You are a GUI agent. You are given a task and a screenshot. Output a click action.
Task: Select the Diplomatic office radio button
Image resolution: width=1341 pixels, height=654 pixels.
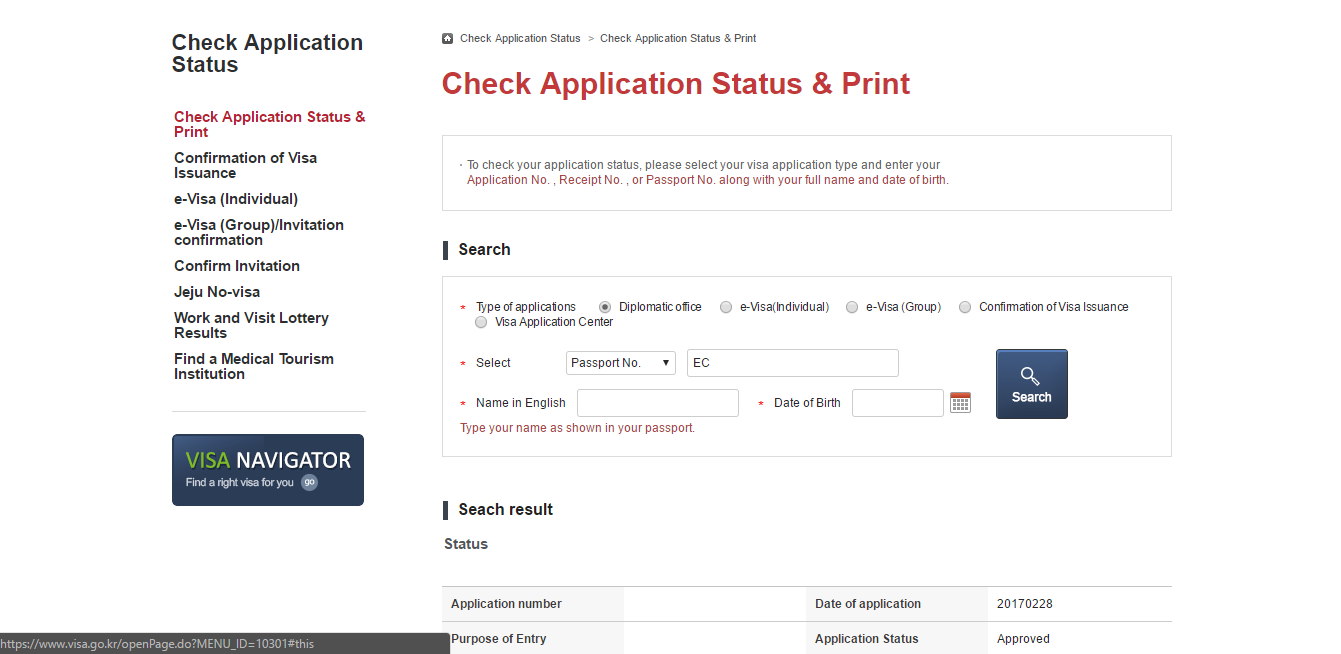[605, 307]
